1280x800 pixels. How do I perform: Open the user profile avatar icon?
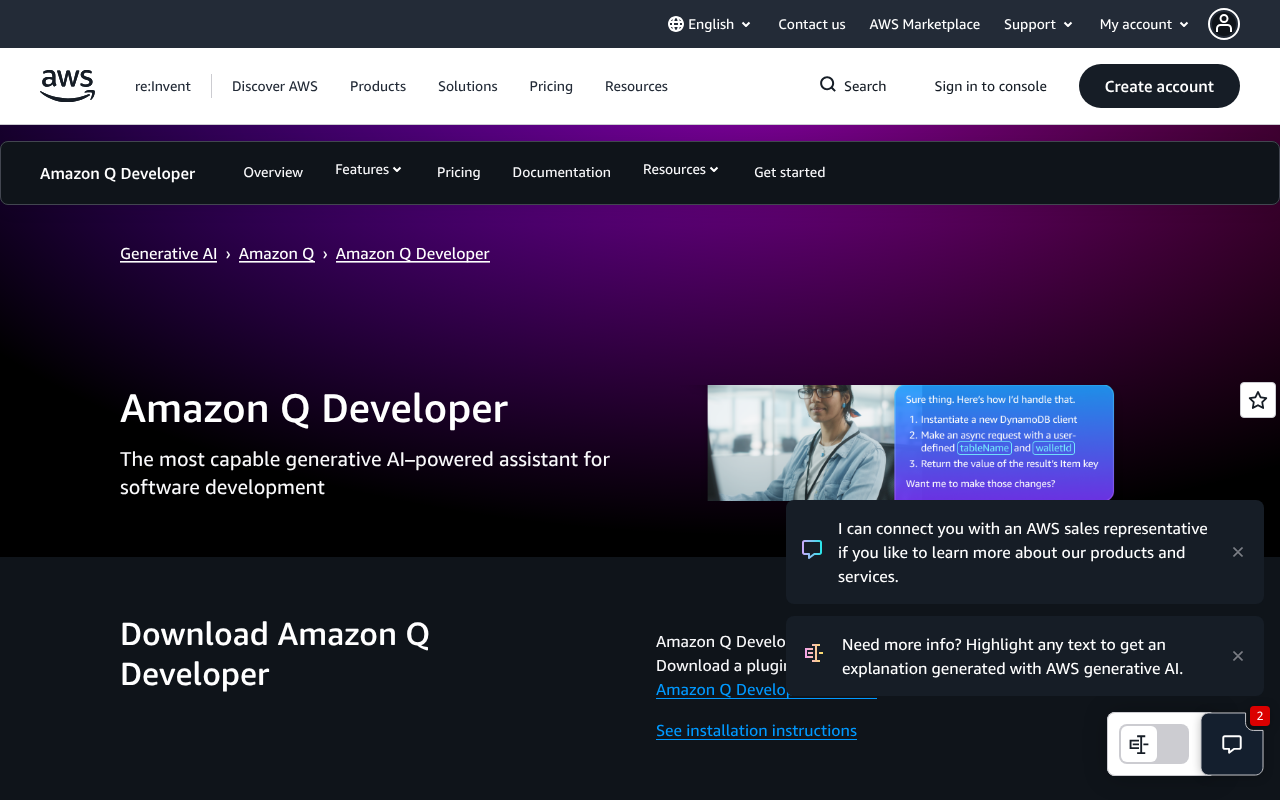1223,24
